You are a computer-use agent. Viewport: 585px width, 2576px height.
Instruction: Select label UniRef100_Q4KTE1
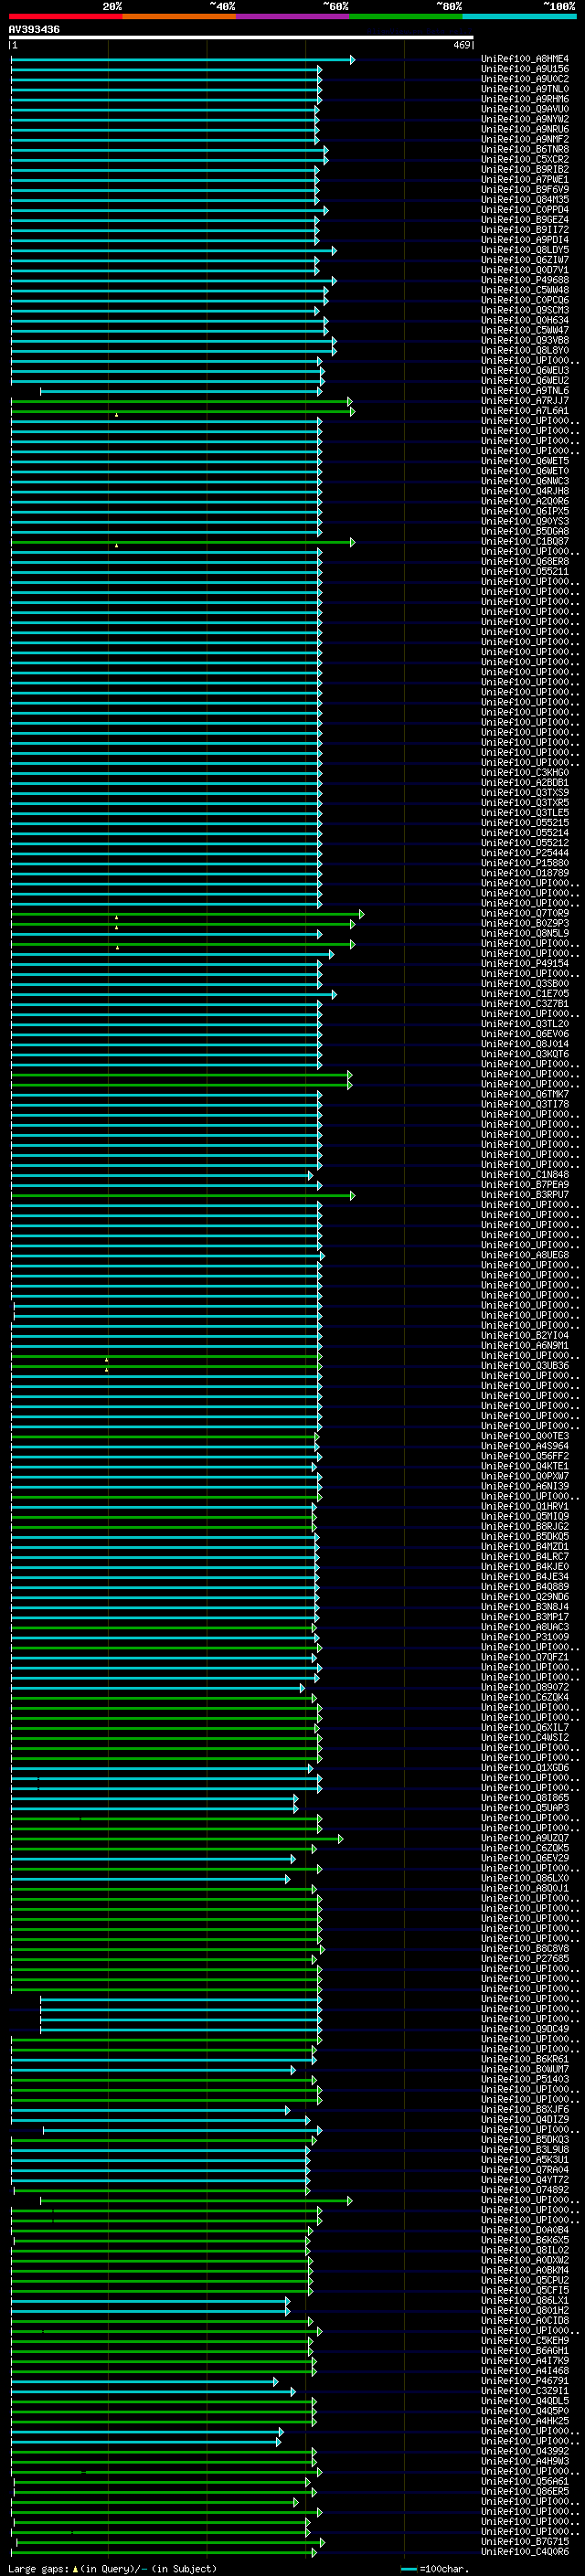pos(525,1466)
